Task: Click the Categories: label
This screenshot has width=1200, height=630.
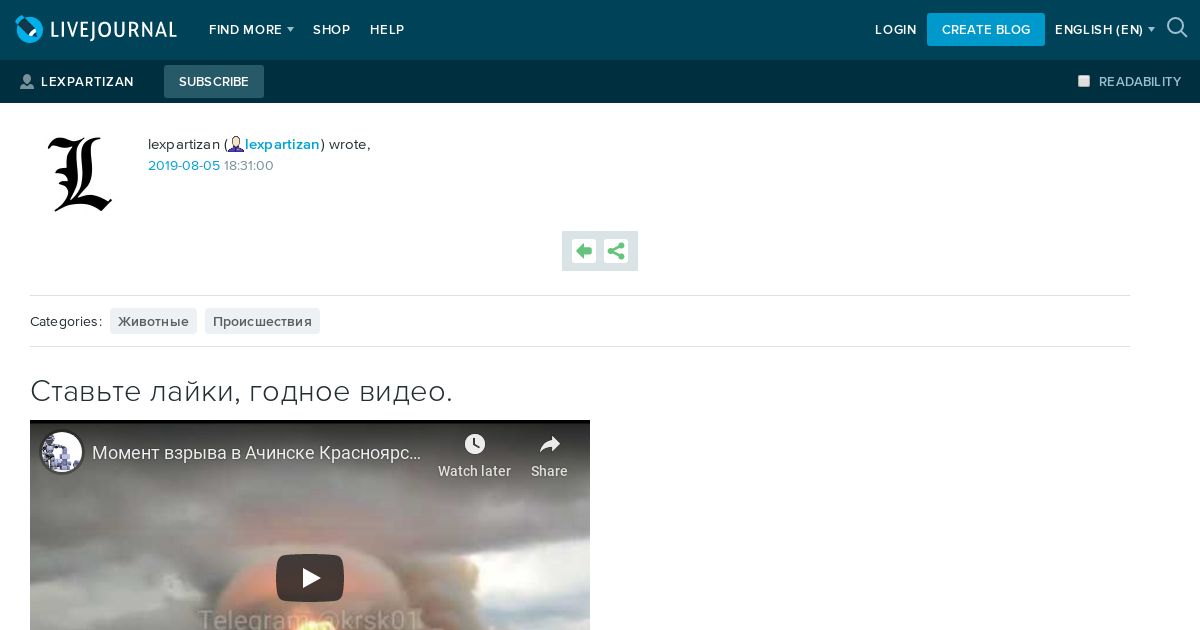Action: click(x=66, y=321)
